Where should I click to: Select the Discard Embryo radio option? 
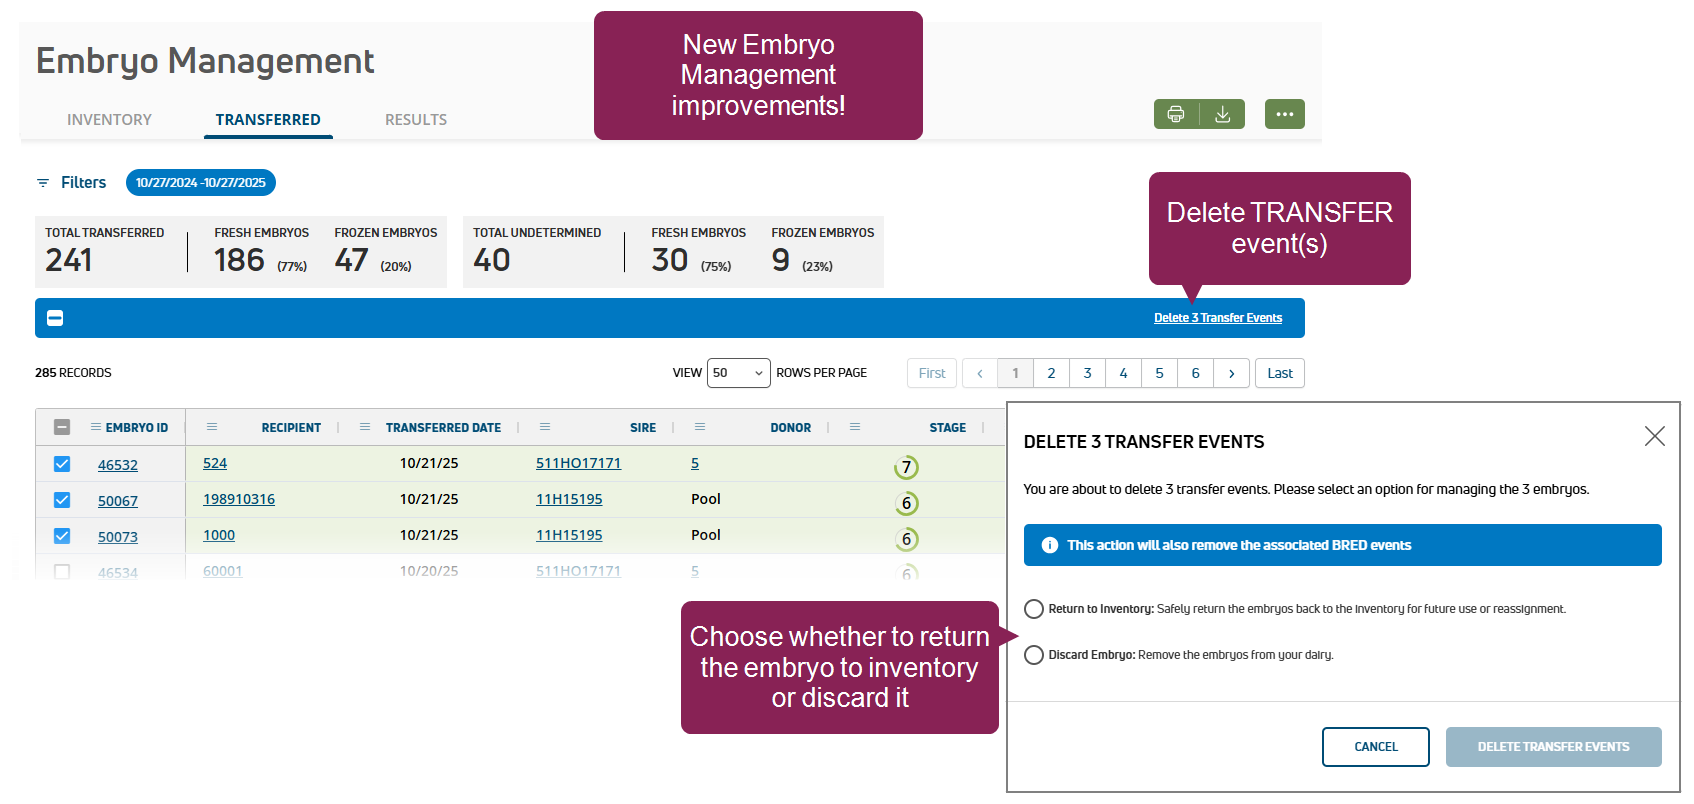coord(1034,655)
